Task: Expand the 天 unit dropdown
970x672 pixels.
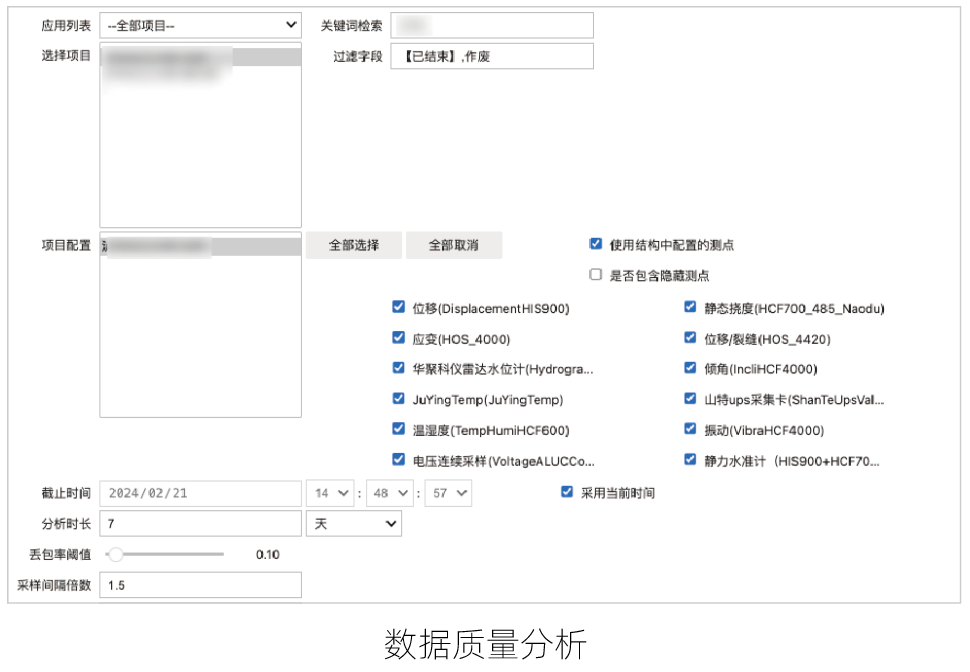Action: click(x=353, y=523)
